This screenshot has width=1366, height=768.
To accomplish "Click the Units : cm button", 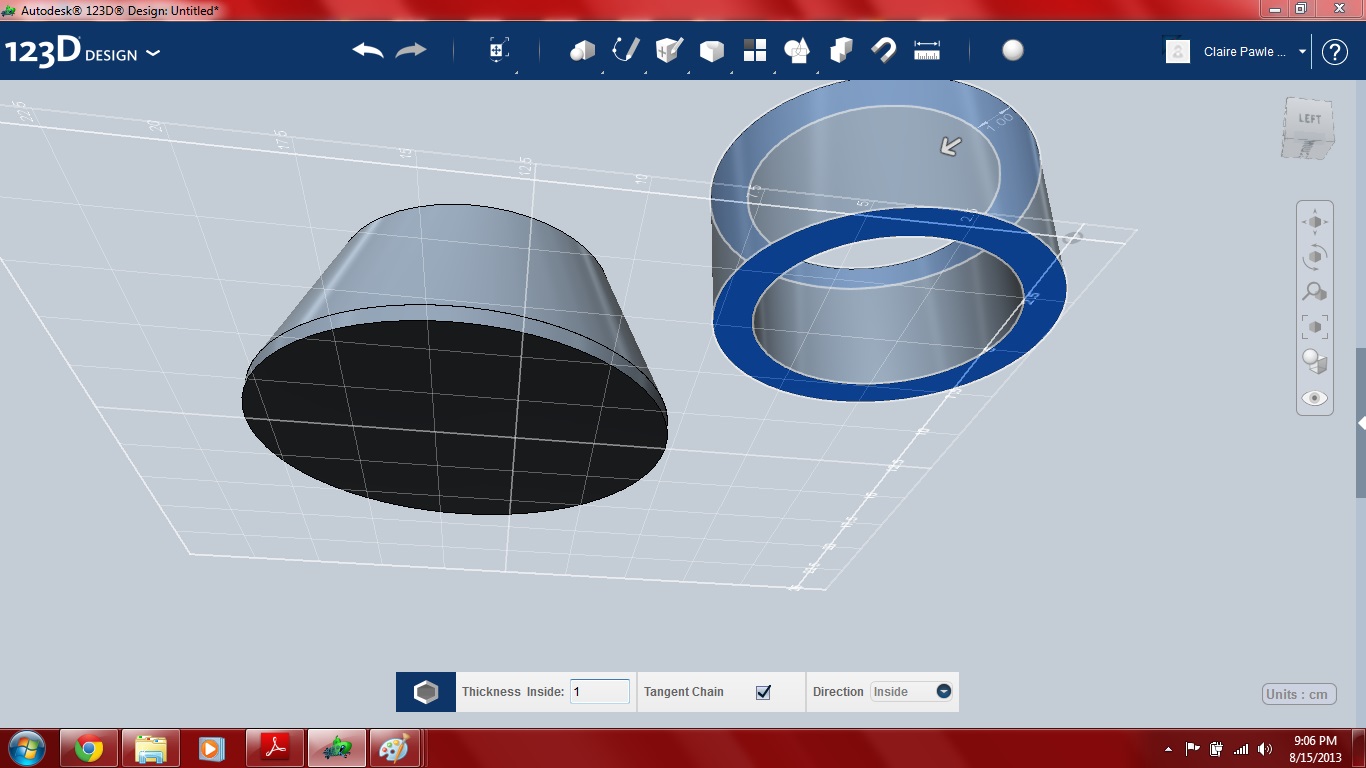I will tap(1299, 694).
